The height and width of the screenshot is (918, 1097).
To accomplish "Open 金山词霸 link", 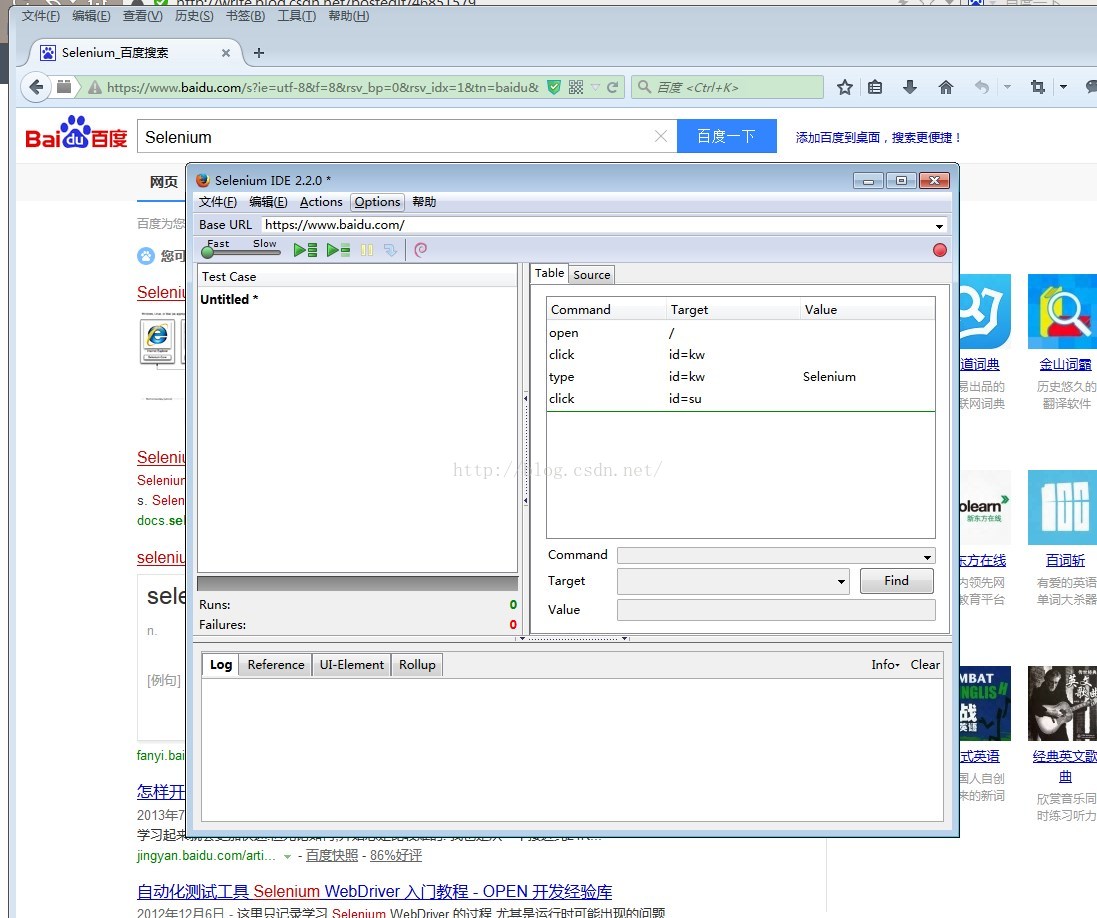I will (x=1065, y=364).
